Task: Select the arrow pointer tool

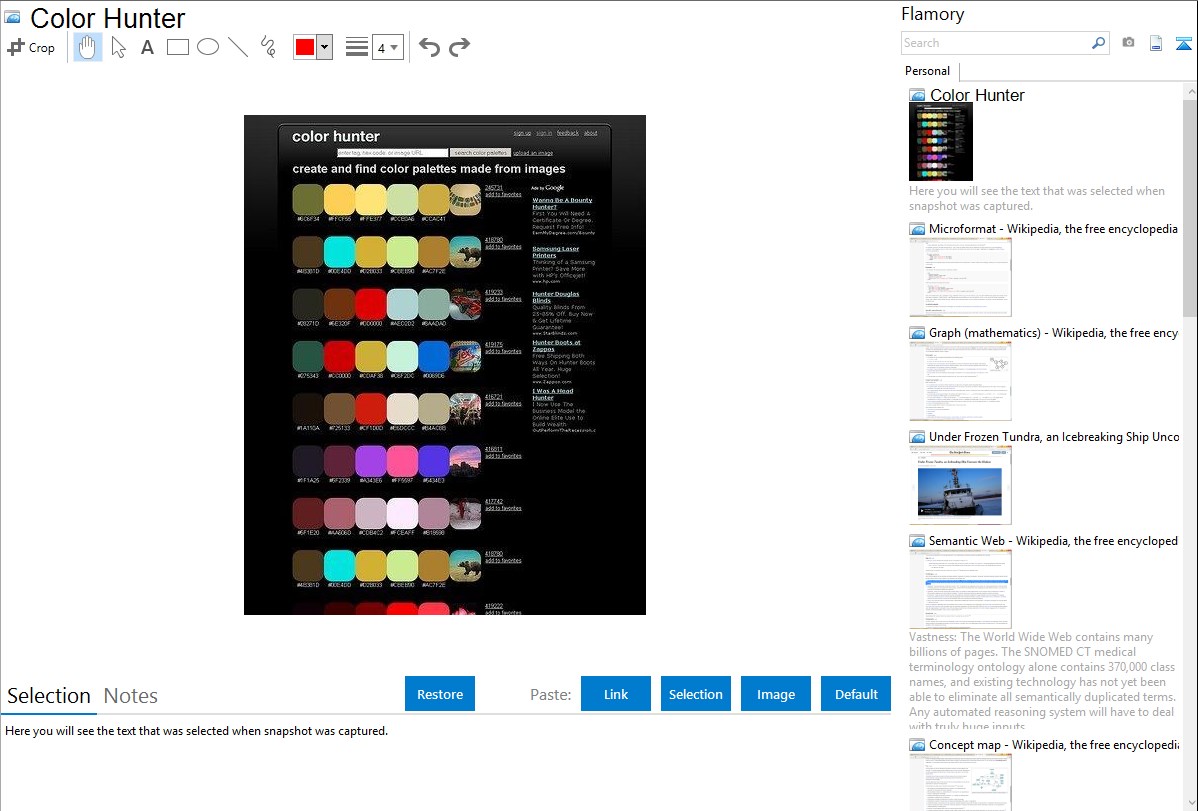Action: point(118,47)
